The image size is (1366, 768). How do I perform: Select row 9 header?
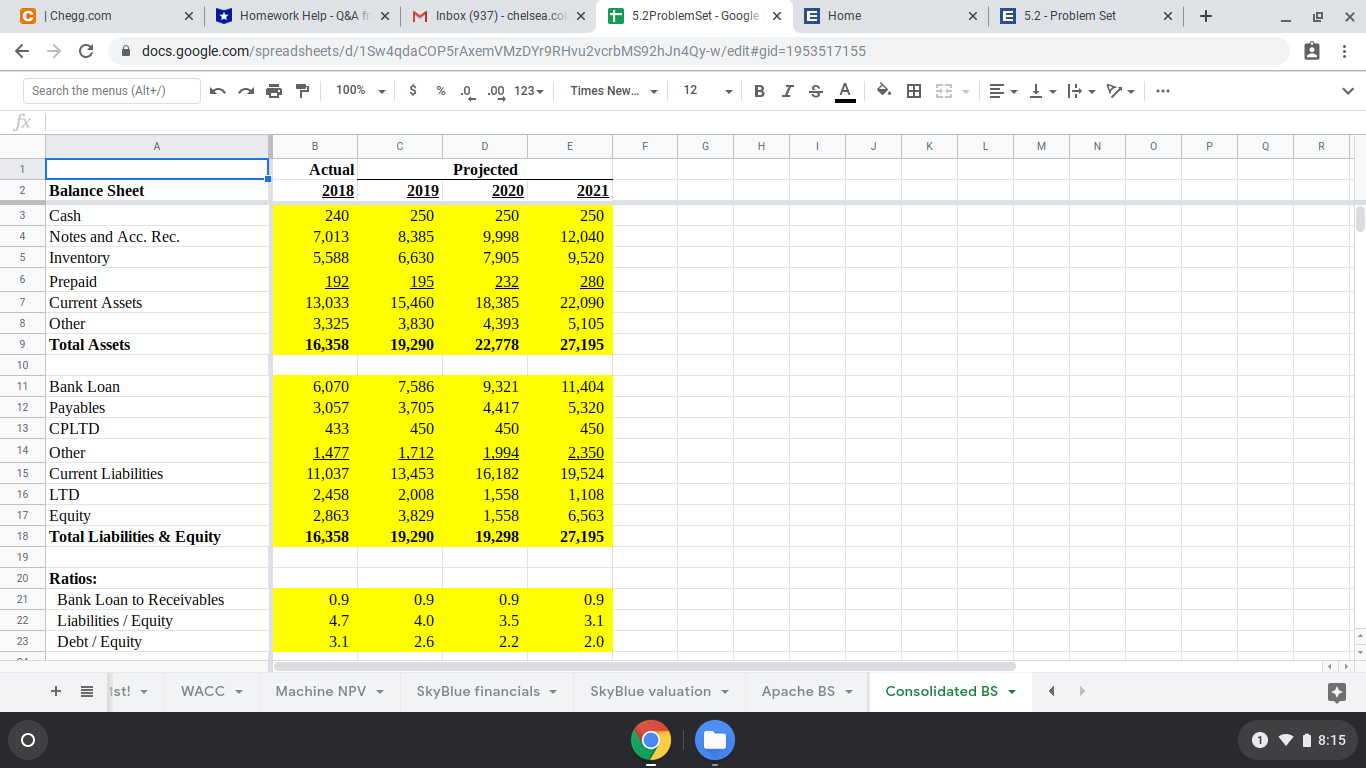(22, 344)
